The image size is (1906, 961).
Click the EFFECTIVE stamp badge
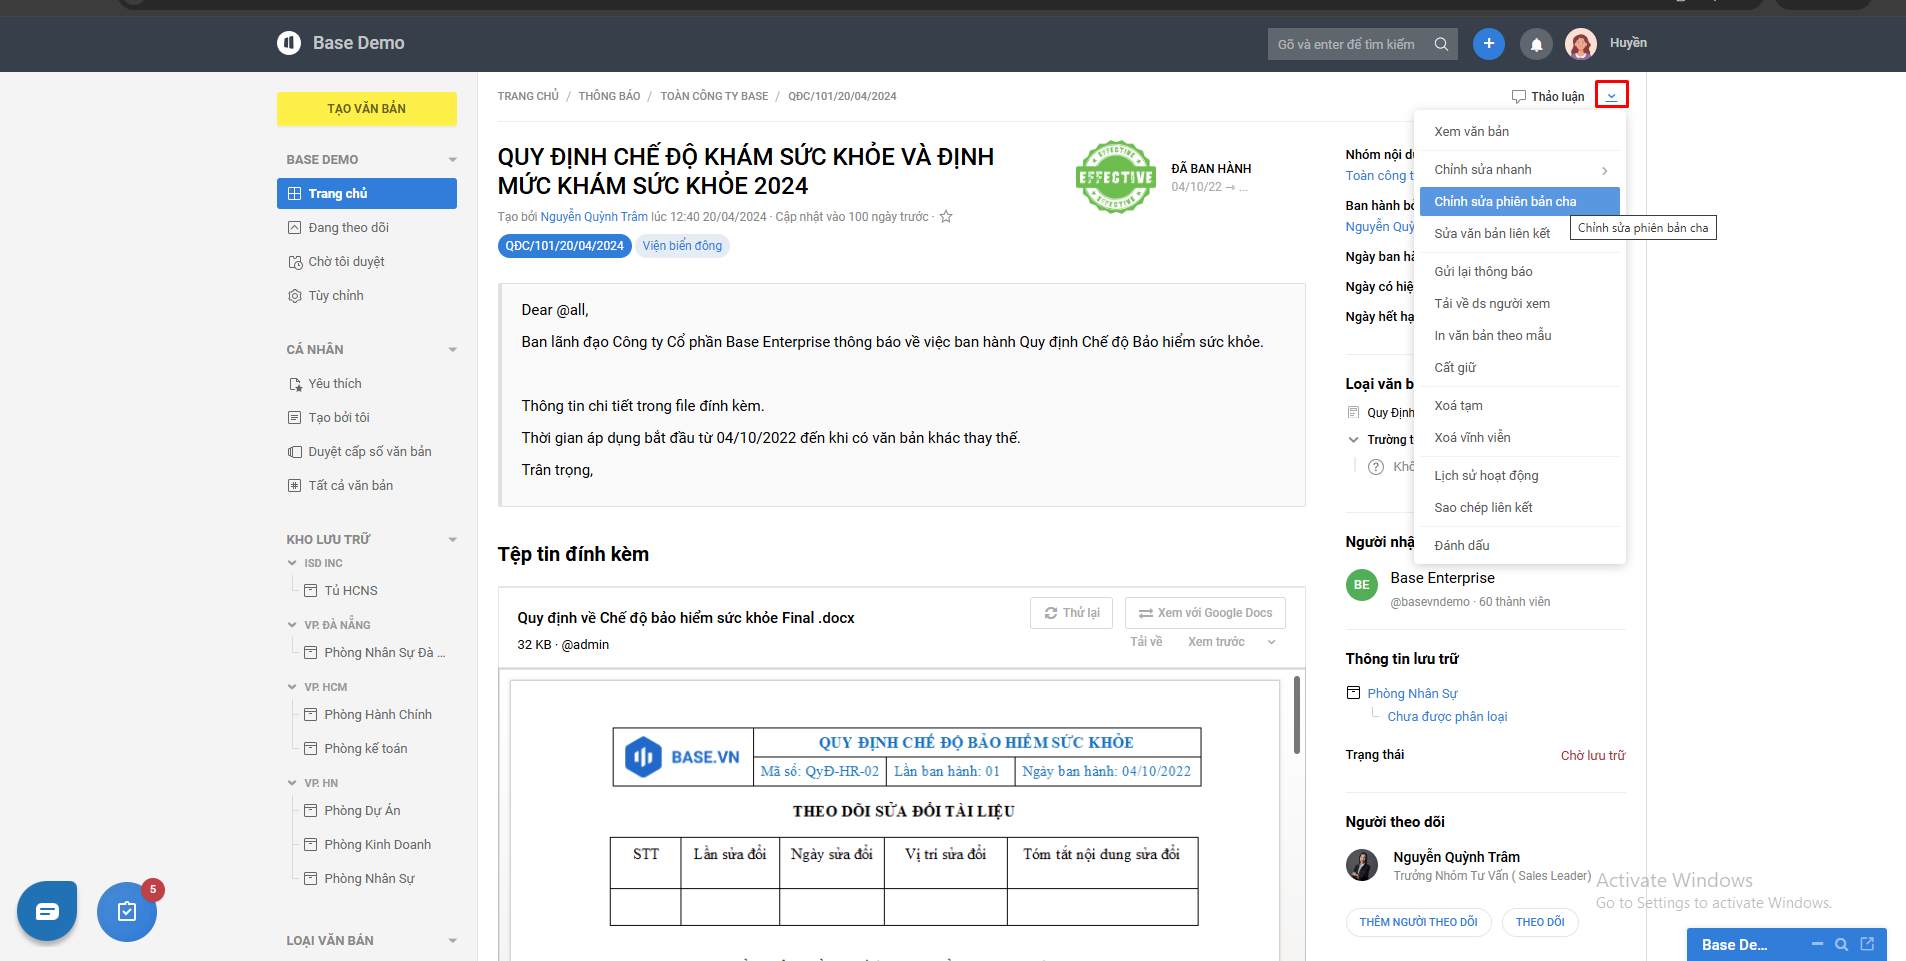coord(1116,177)
